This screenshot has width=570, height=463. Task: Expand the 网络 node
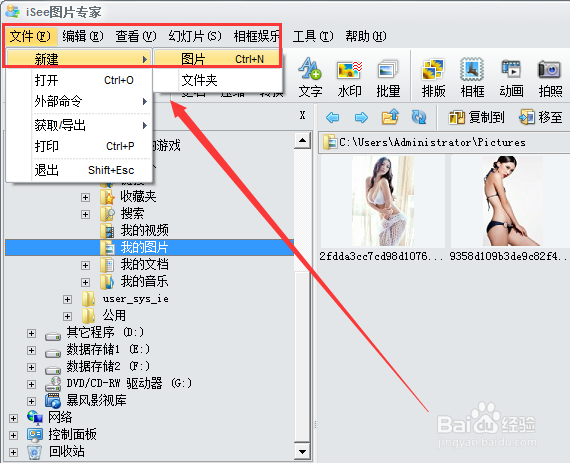(14, 418)
